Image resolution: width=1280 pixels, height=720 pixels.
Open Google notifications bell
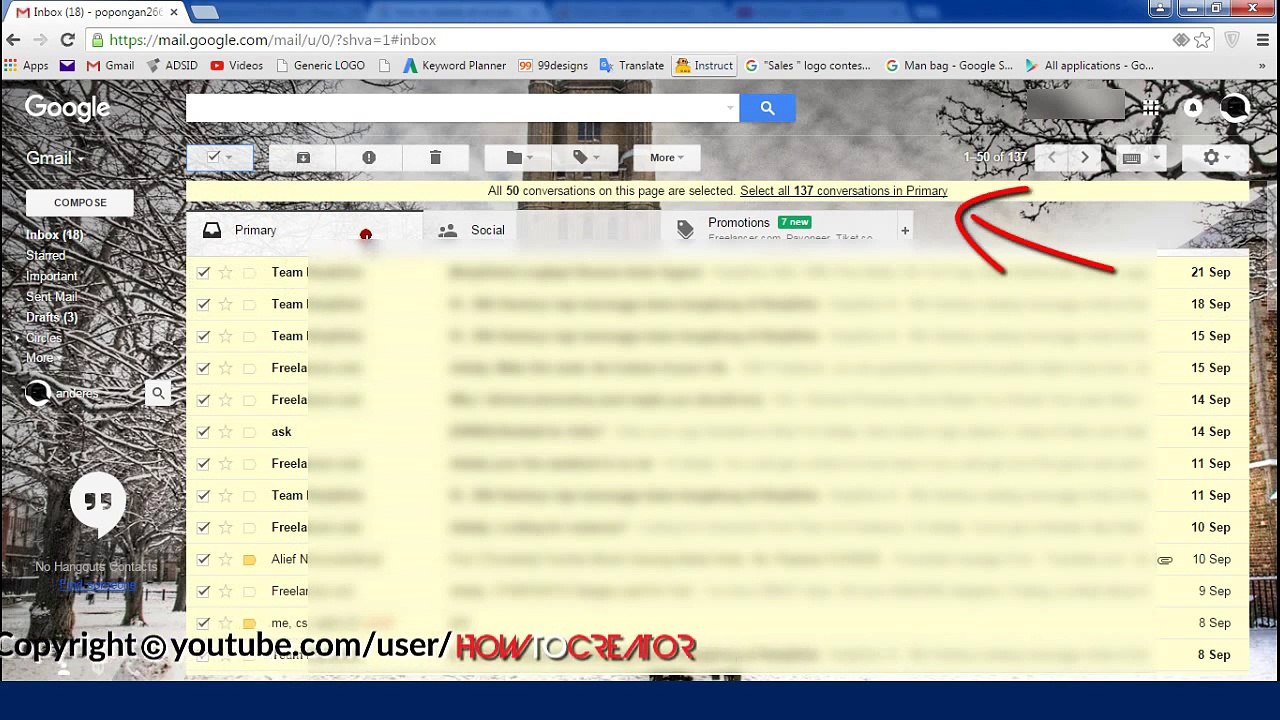tap(1193, 108)
